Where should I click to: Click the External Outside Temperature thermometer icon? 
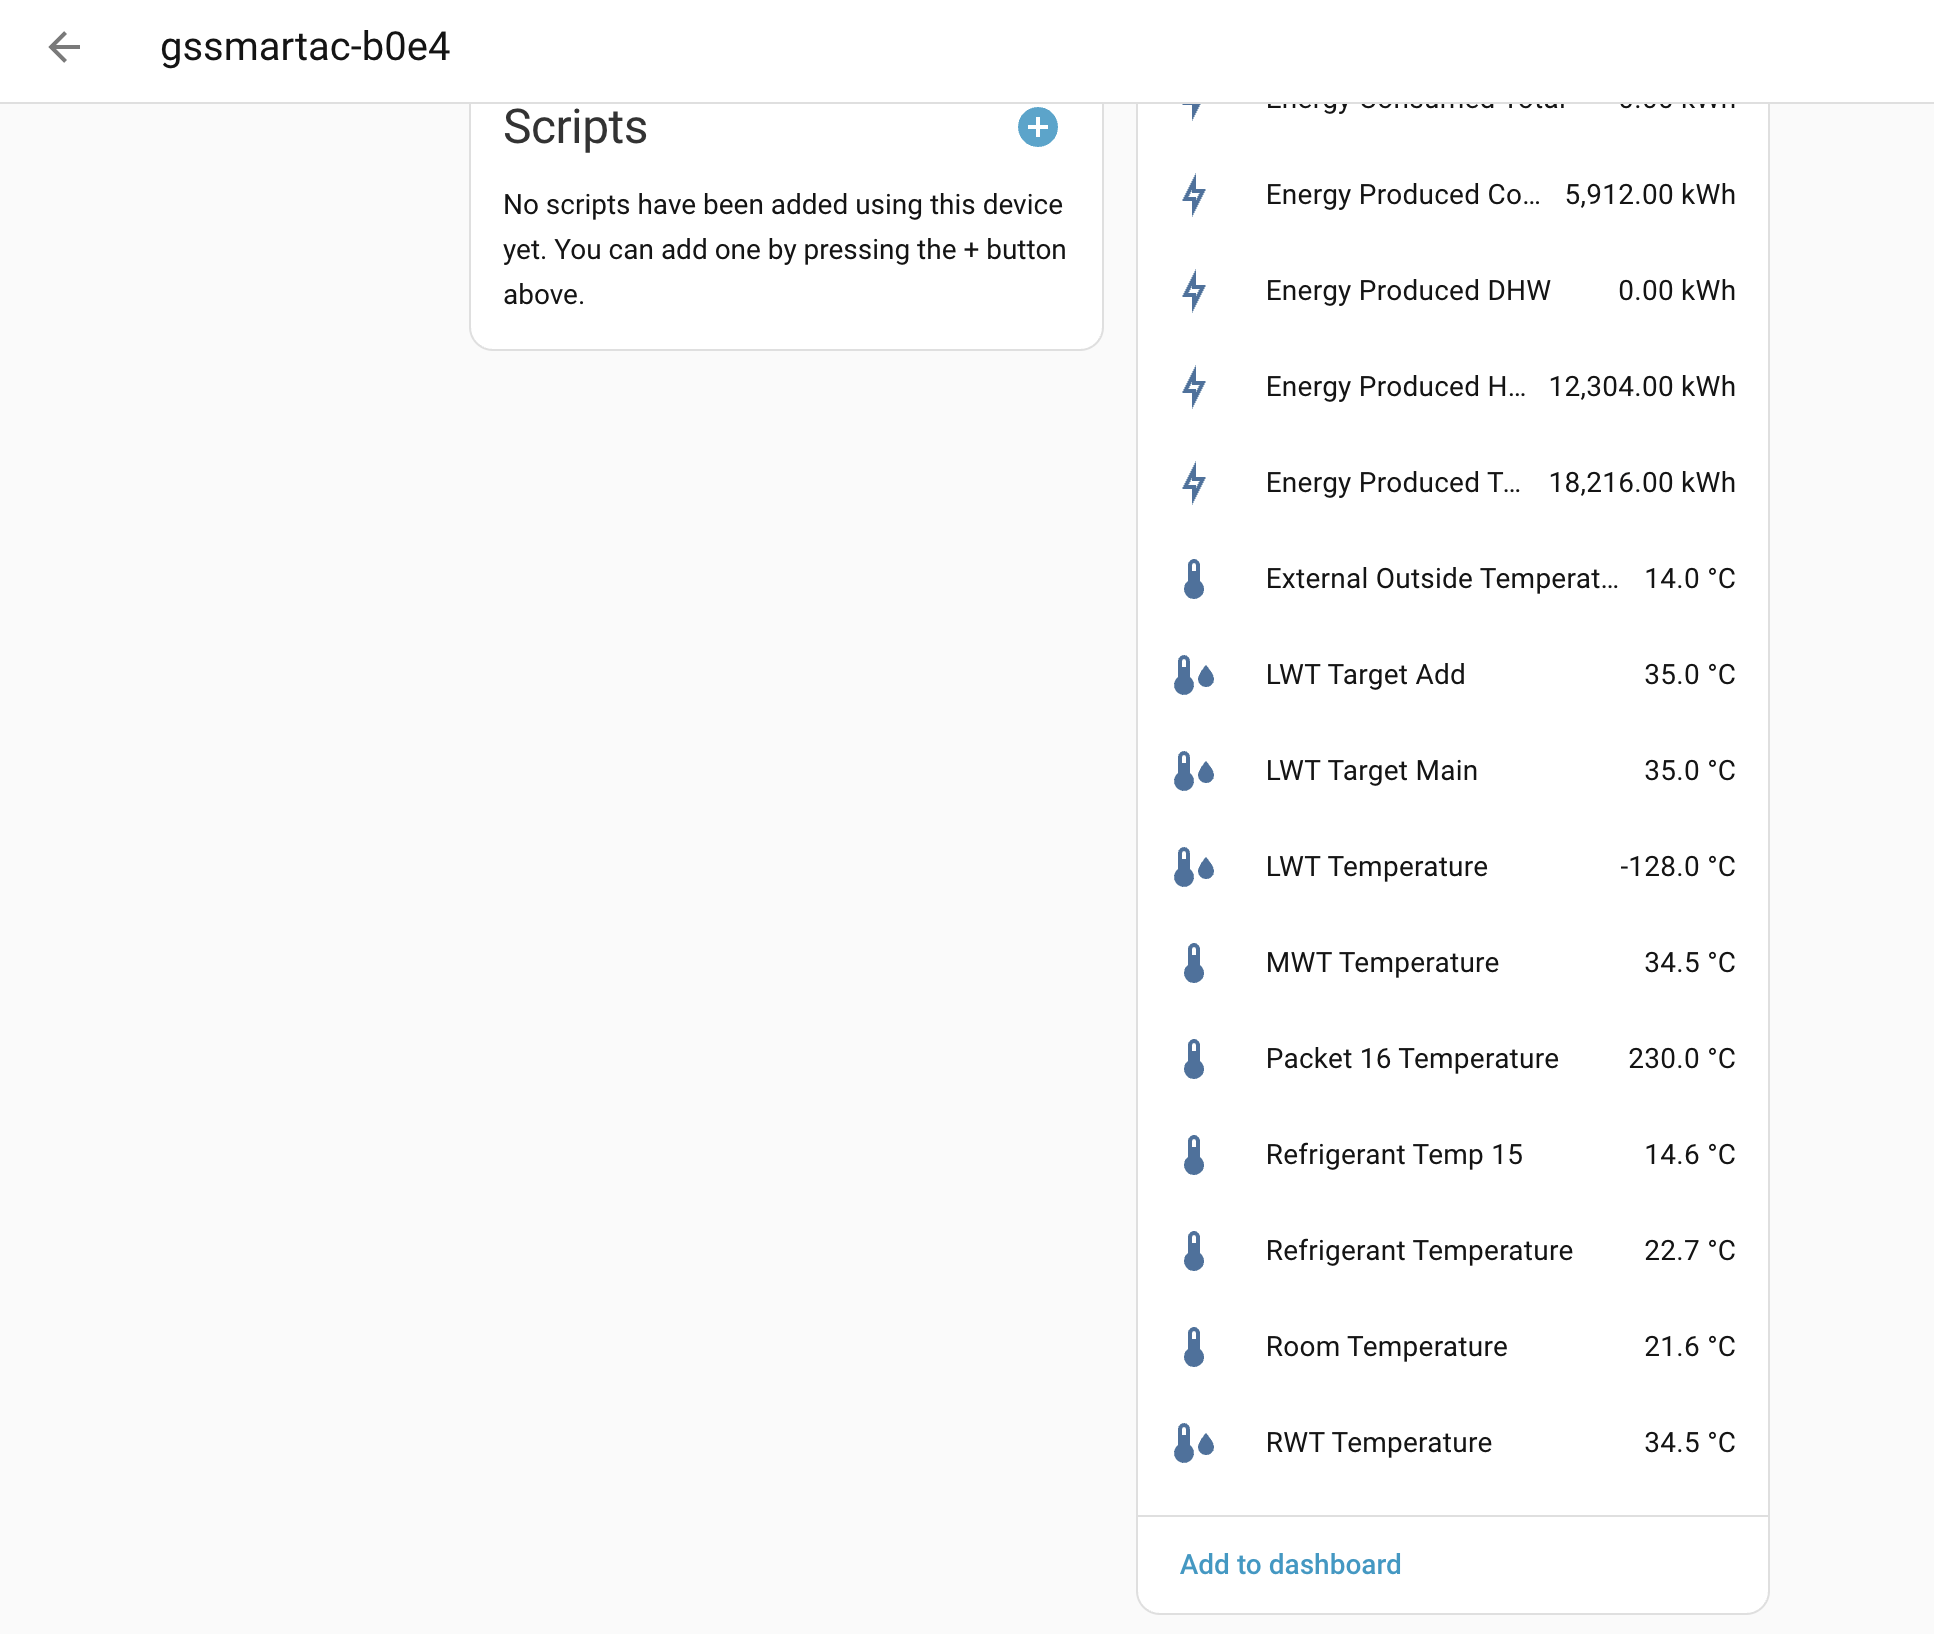click(x=1193, y=579)
